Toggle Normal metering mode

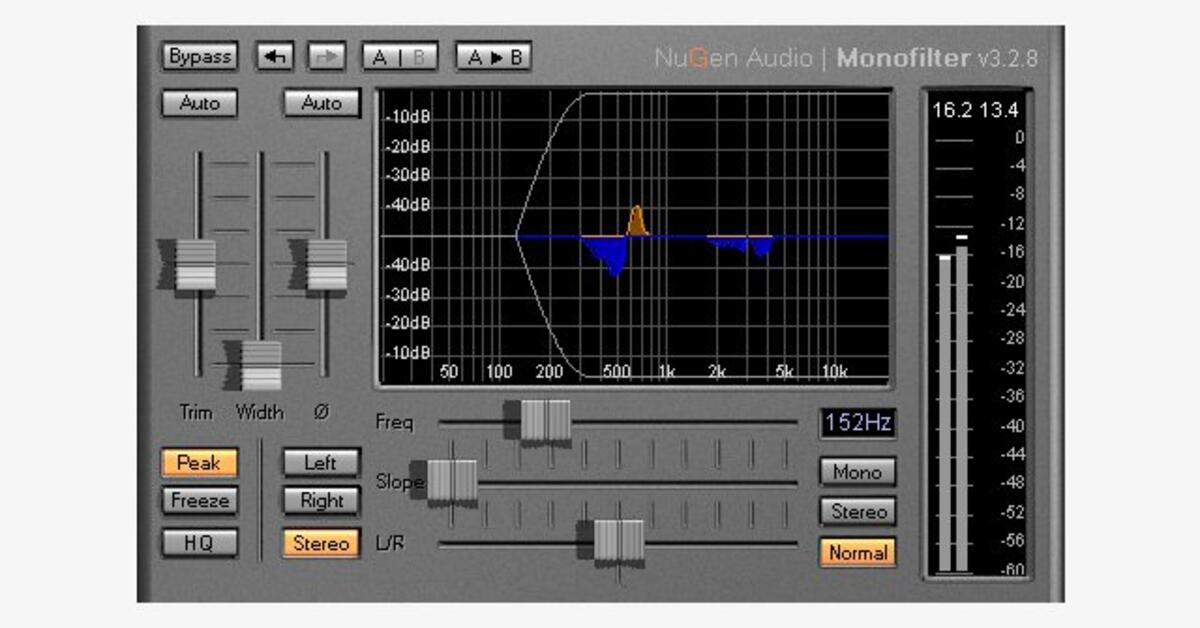pyautogui.click(x=857, y=552)
